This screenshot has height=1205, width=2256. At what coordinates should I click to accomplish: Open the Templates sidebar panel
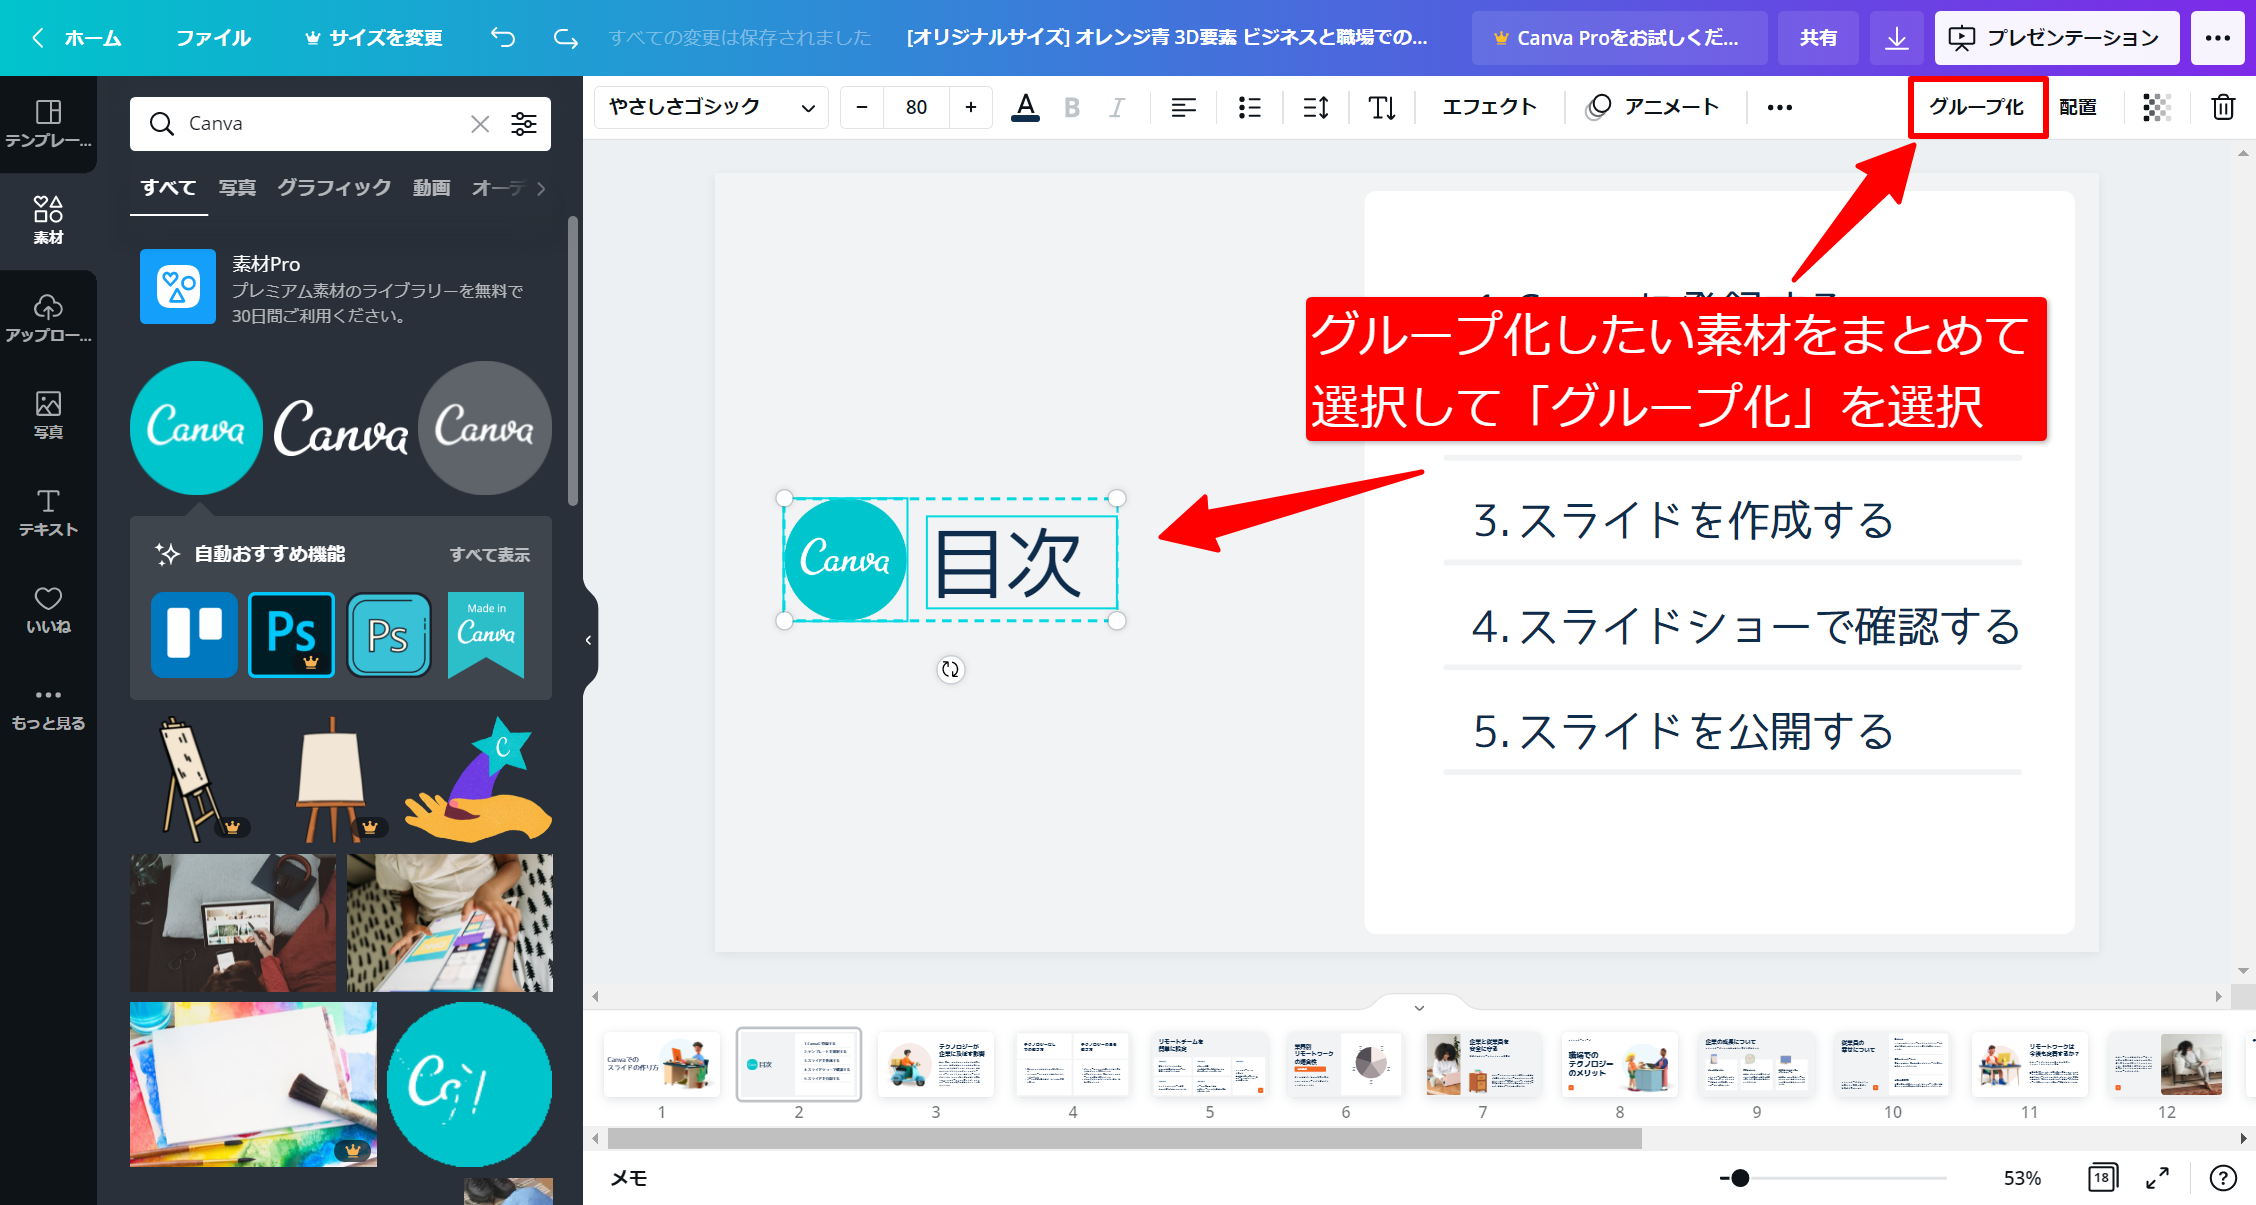tap(48, 123)
